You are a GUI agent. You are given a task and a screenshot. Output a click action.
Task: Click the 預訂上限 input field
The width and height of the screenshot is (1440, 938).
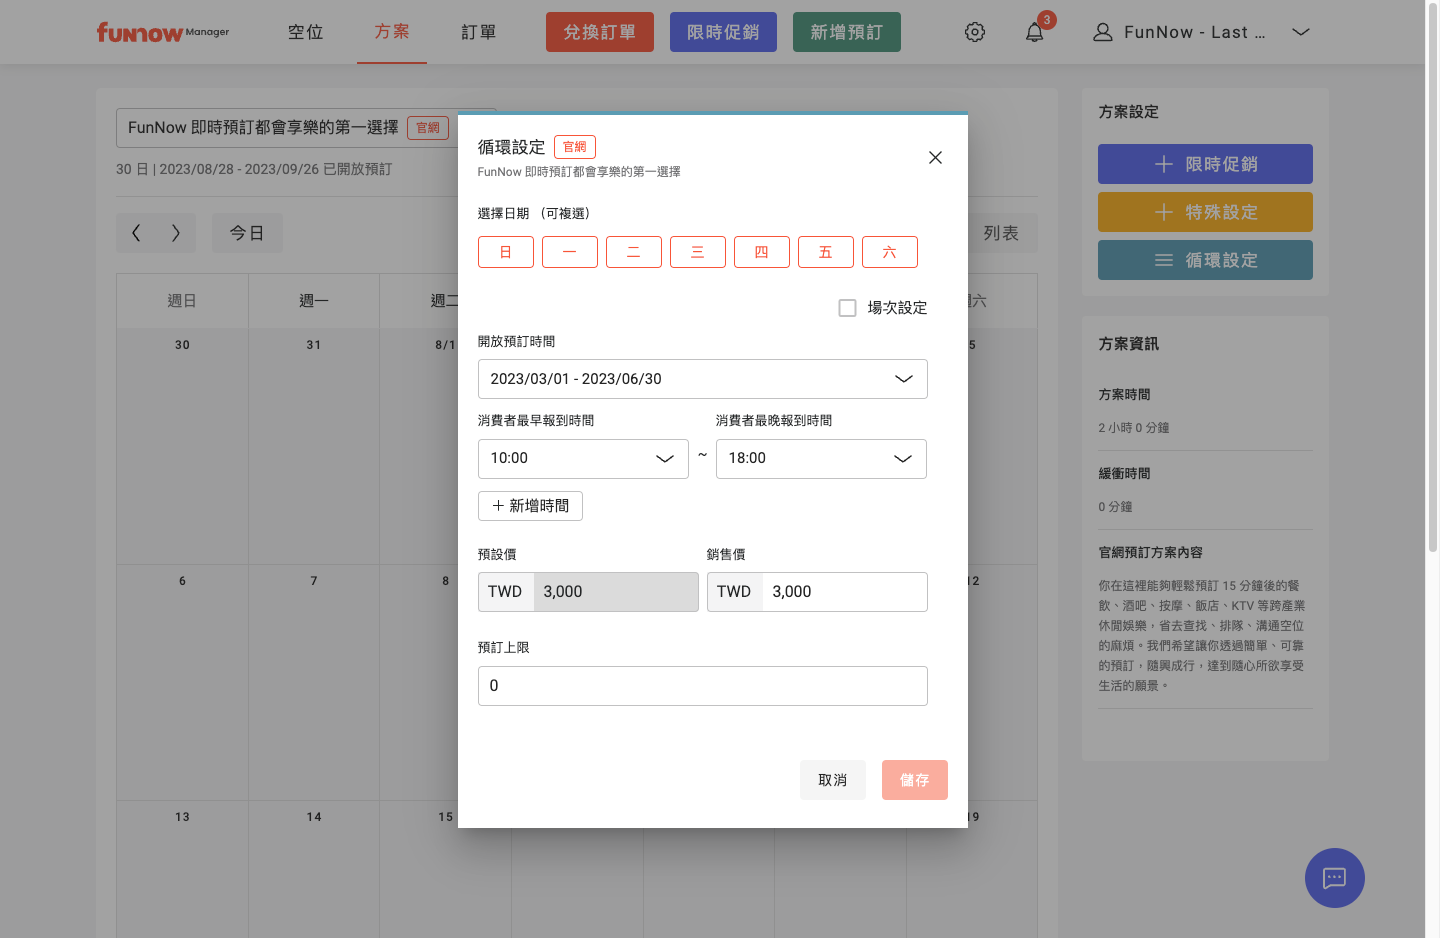coord(703,686)
